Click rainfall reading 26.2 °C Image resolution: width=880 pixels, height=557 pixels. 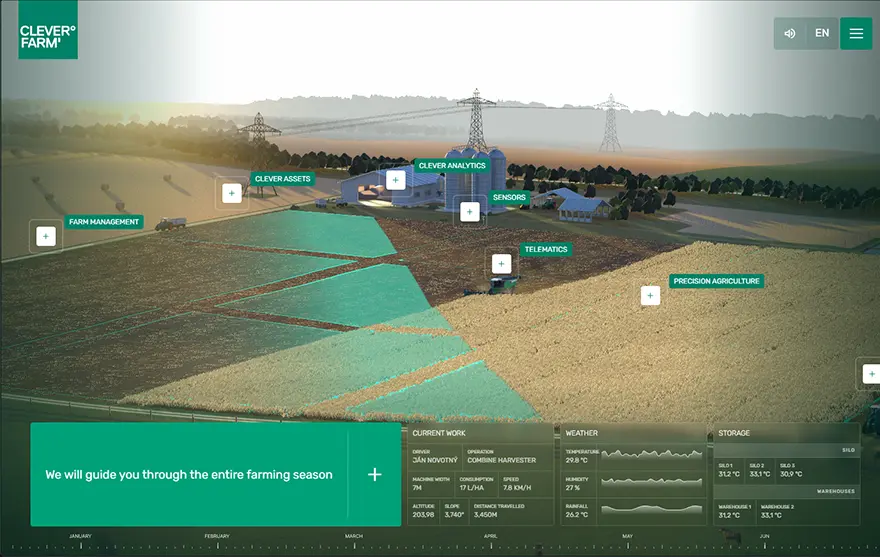(576, 514)
